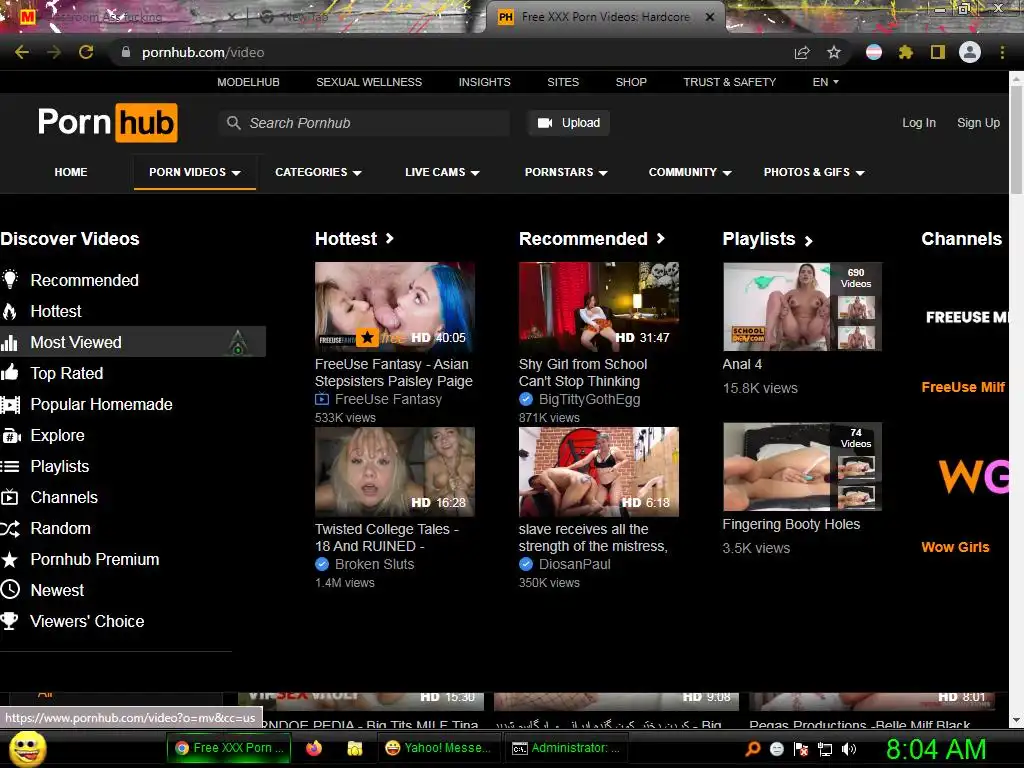Click the browser address bar URL
The width and height of the screenshot is (1024, 768).
203,52
